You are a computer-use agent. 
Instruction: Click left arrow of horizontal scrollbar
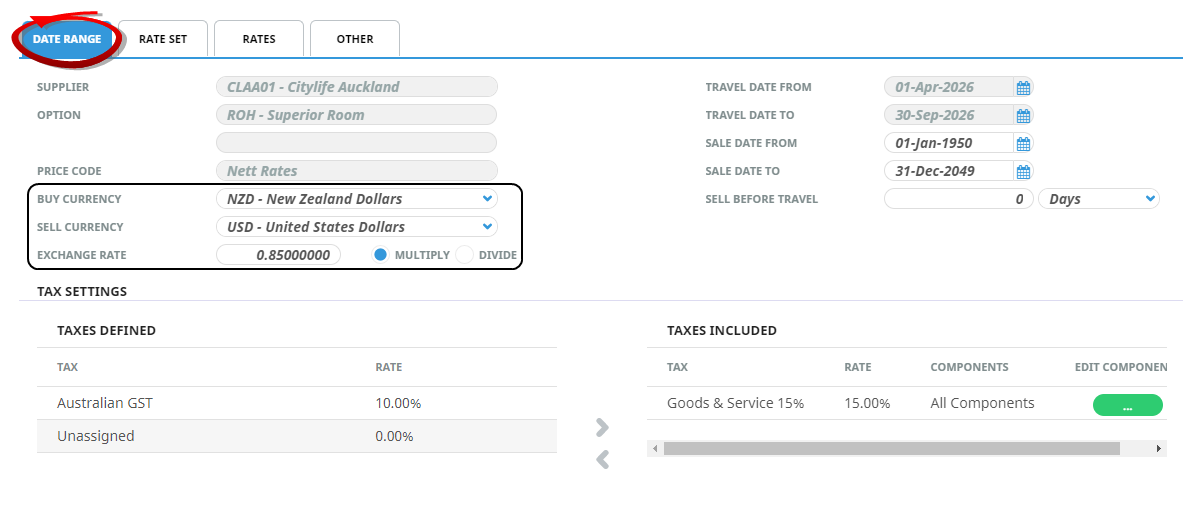click(655, 449)
